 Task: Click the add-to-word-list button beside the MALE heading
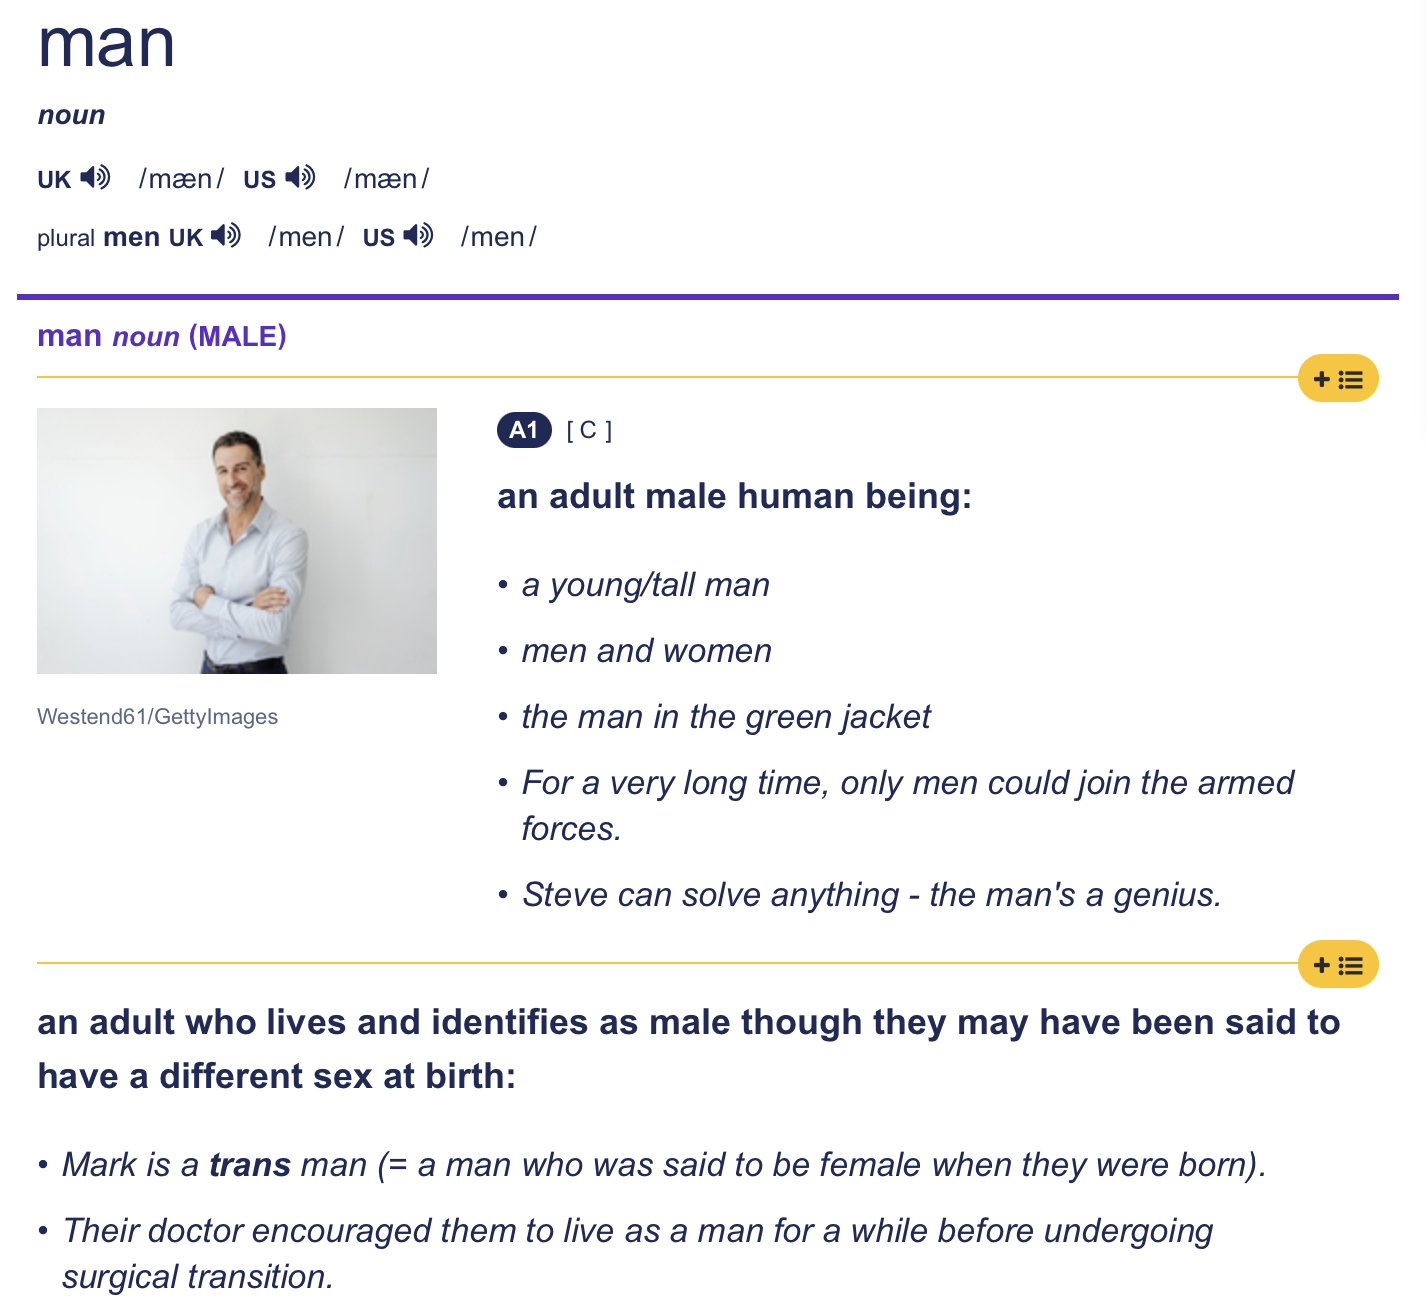(x=1337, y=379)
